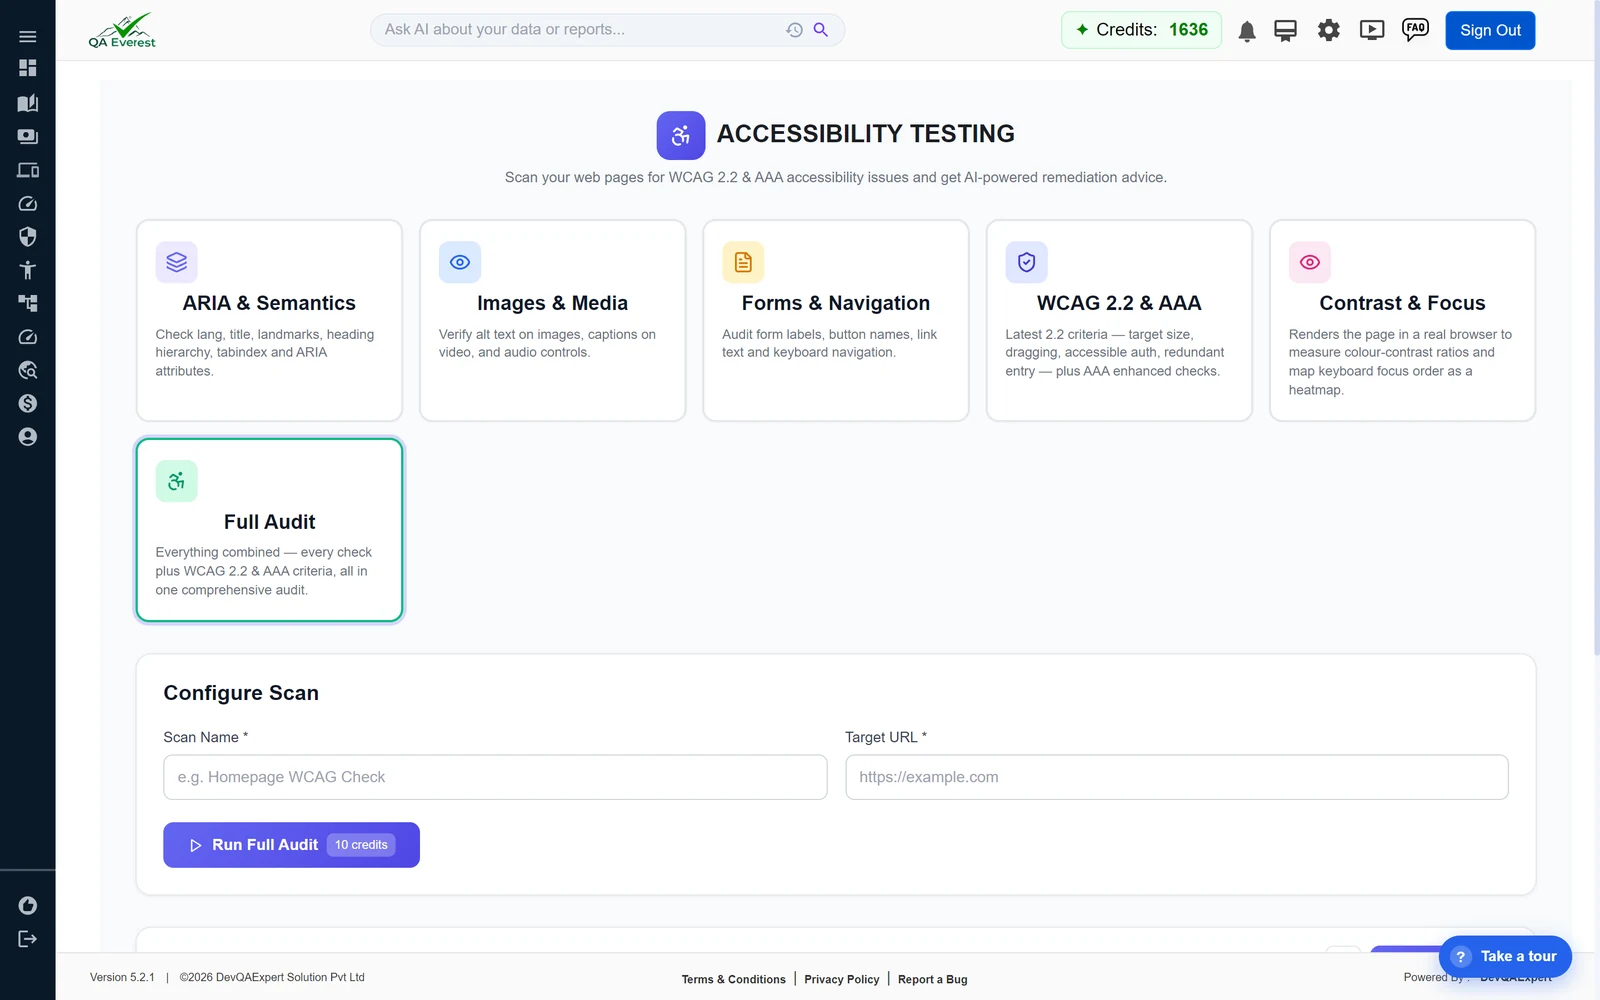Open the search history clock icon
The image size is (1600, 1000).
click(x=794, y=30)
